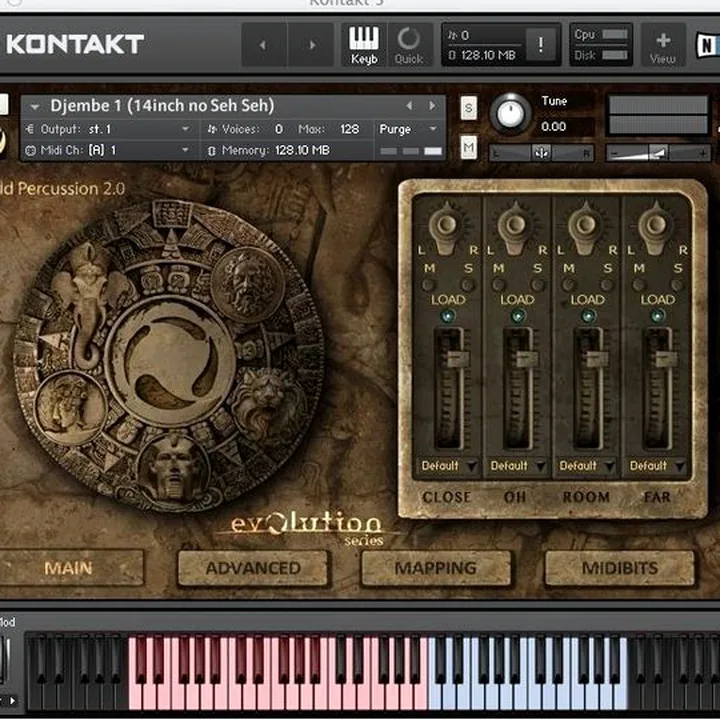Load the next instrument beside the Djembe name
The width and height of the screenshot is (720, 720).
432,106
